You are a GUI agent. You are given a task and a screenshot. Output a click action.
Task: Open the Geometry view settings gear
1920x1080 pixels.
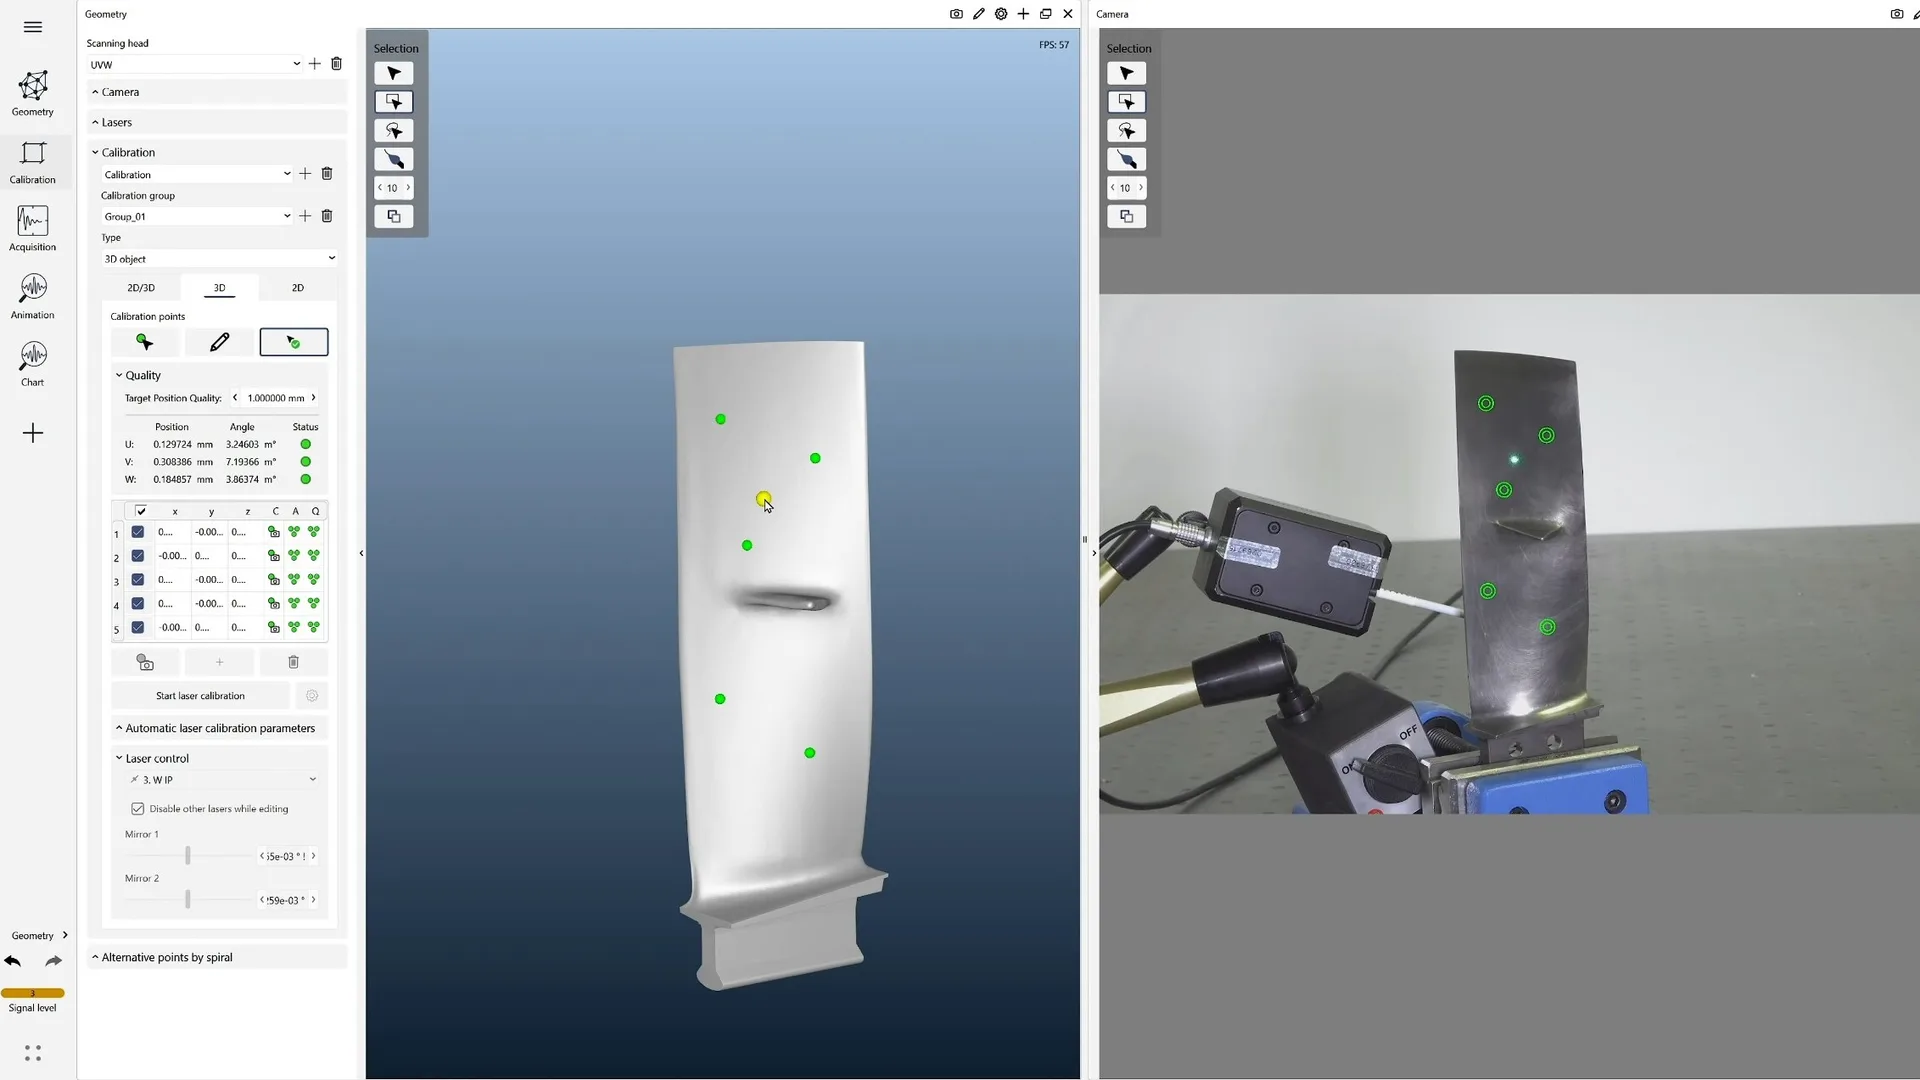pos(1001,14)
